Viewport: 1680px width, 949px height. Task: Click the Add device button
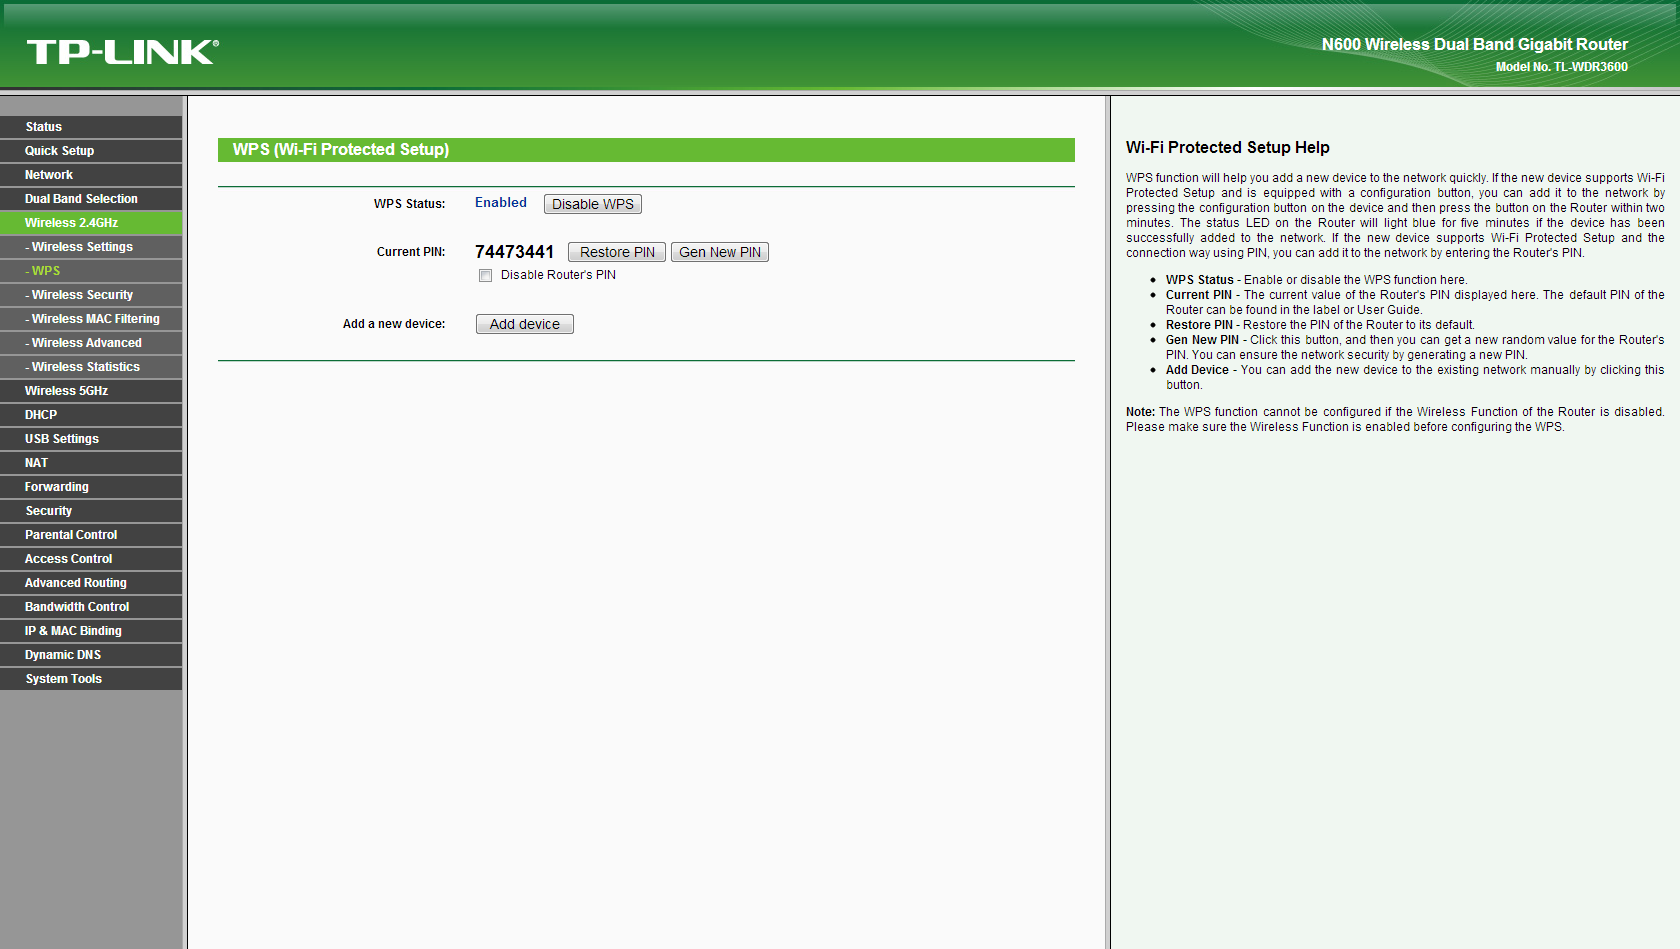pos(525,324)
